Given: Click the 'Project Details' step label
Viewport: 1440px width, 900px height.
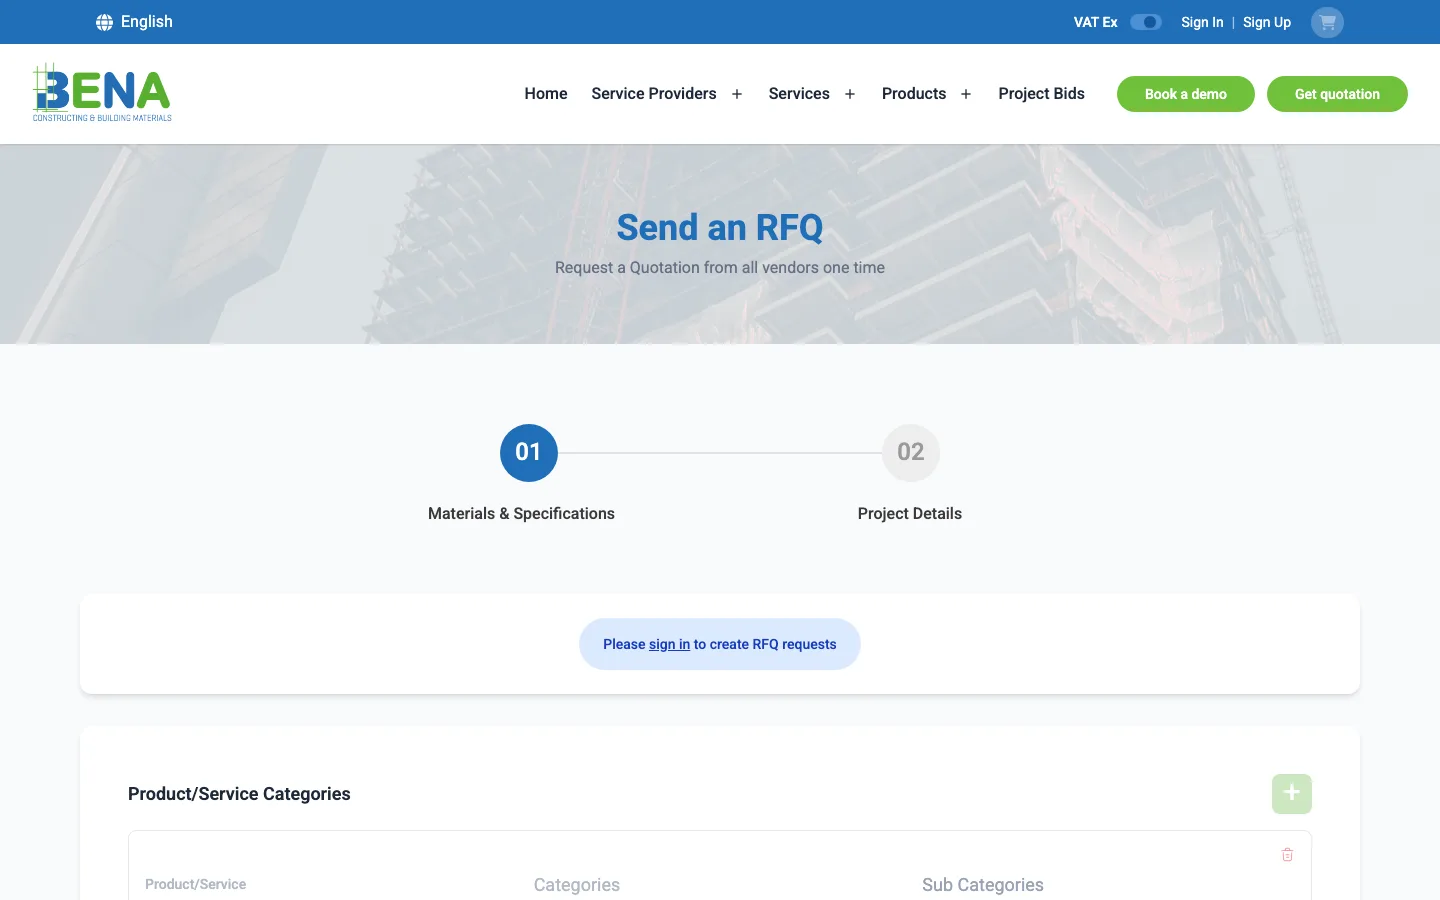Looking at the screenshot, I should pos(910,514).
